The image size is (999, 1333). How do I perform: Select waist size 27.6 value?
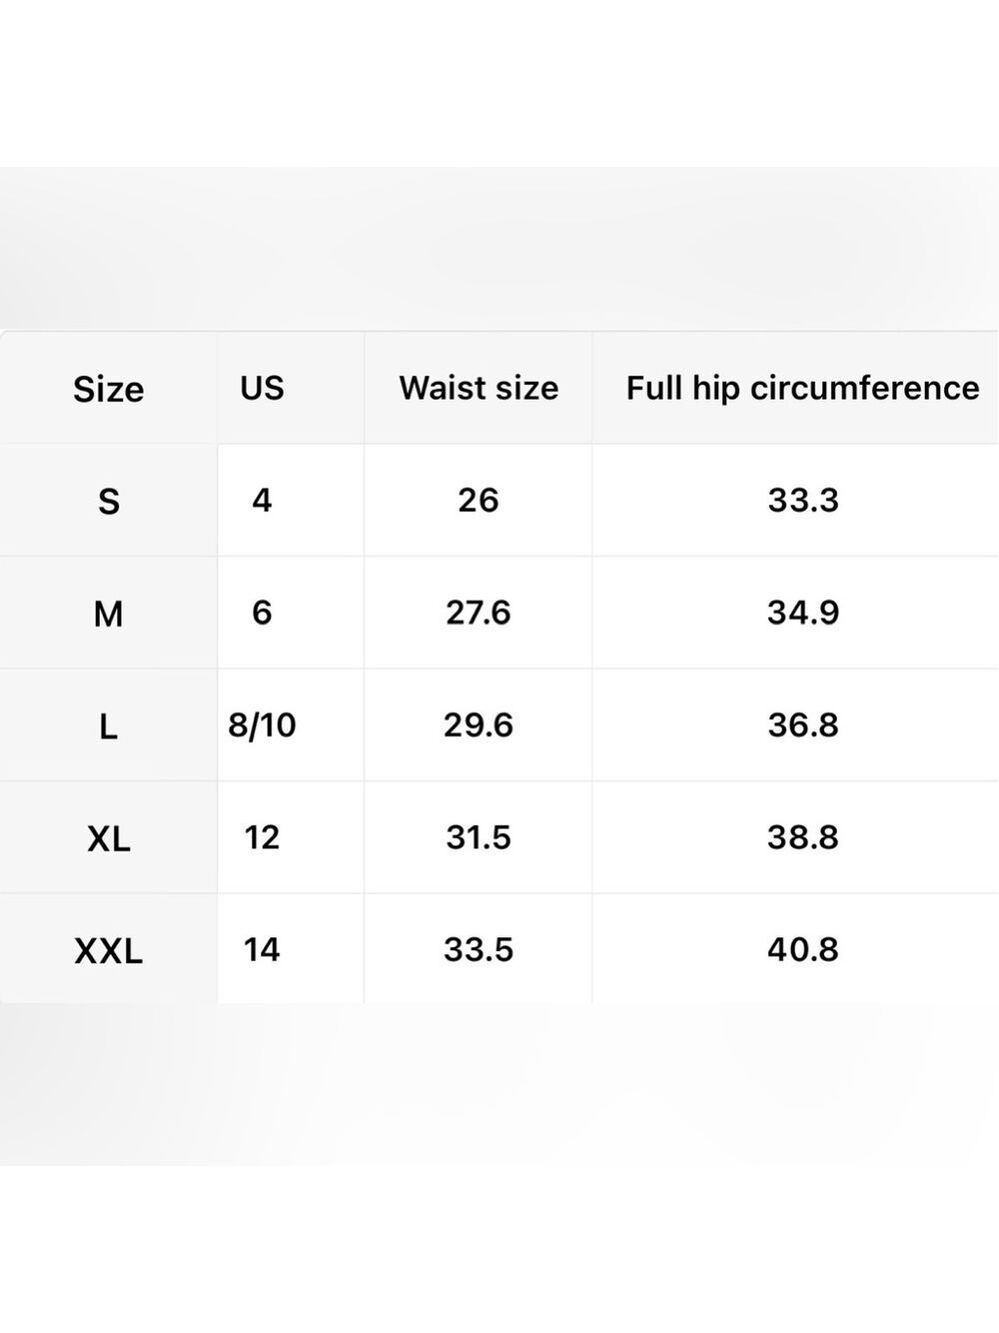tap(478, 612)
